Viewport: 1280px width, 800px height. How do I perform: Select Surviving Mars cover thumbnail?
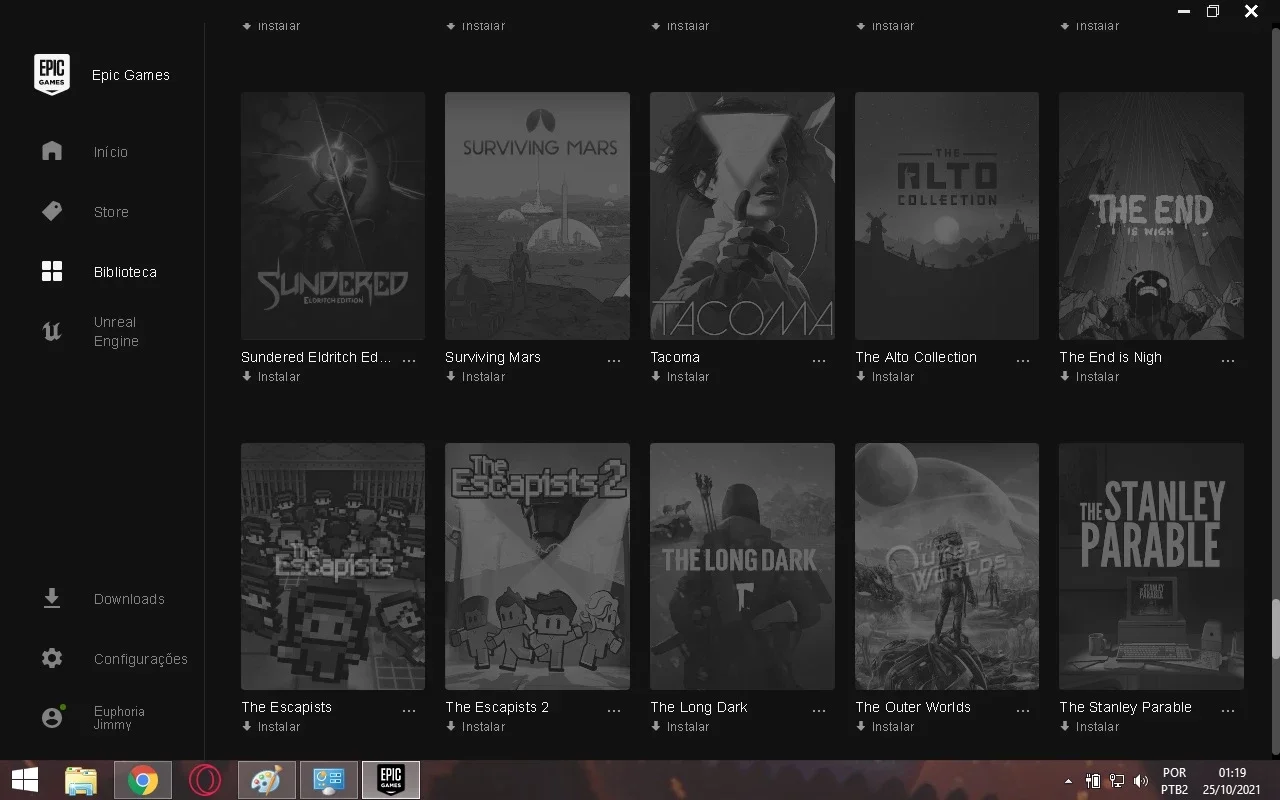pyautogui.click(x=537, y=216)
